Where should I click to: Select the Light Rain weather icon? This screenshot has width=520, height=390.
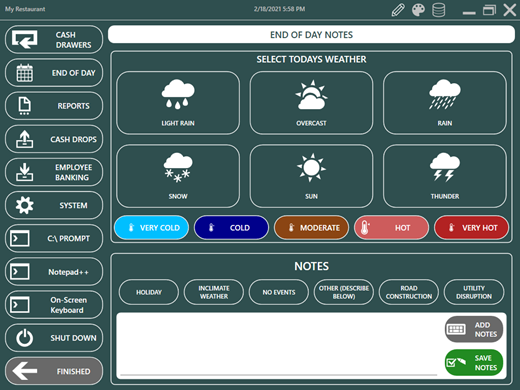pos(178,103)
